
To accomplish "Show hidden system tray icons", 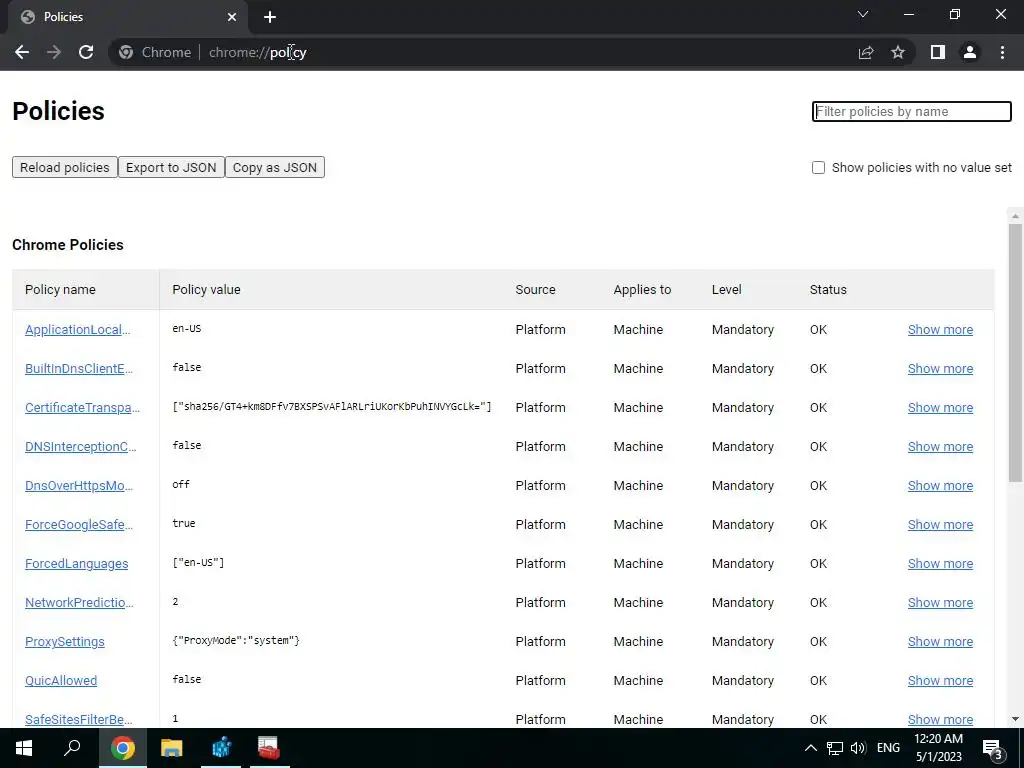I will pyautogui.click(x=810, y=748).
